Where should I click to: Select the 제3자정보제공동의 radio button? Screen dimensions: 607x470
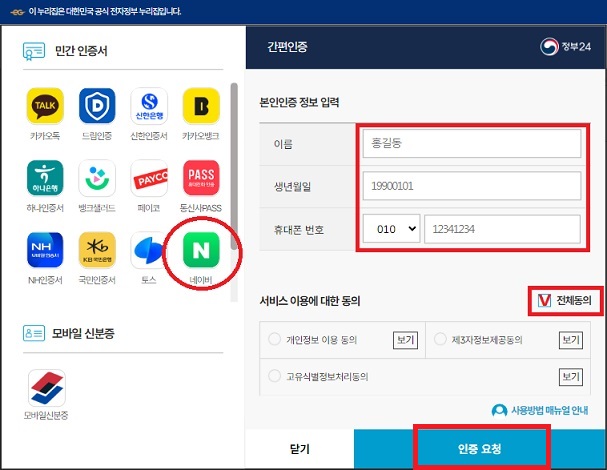440,339
